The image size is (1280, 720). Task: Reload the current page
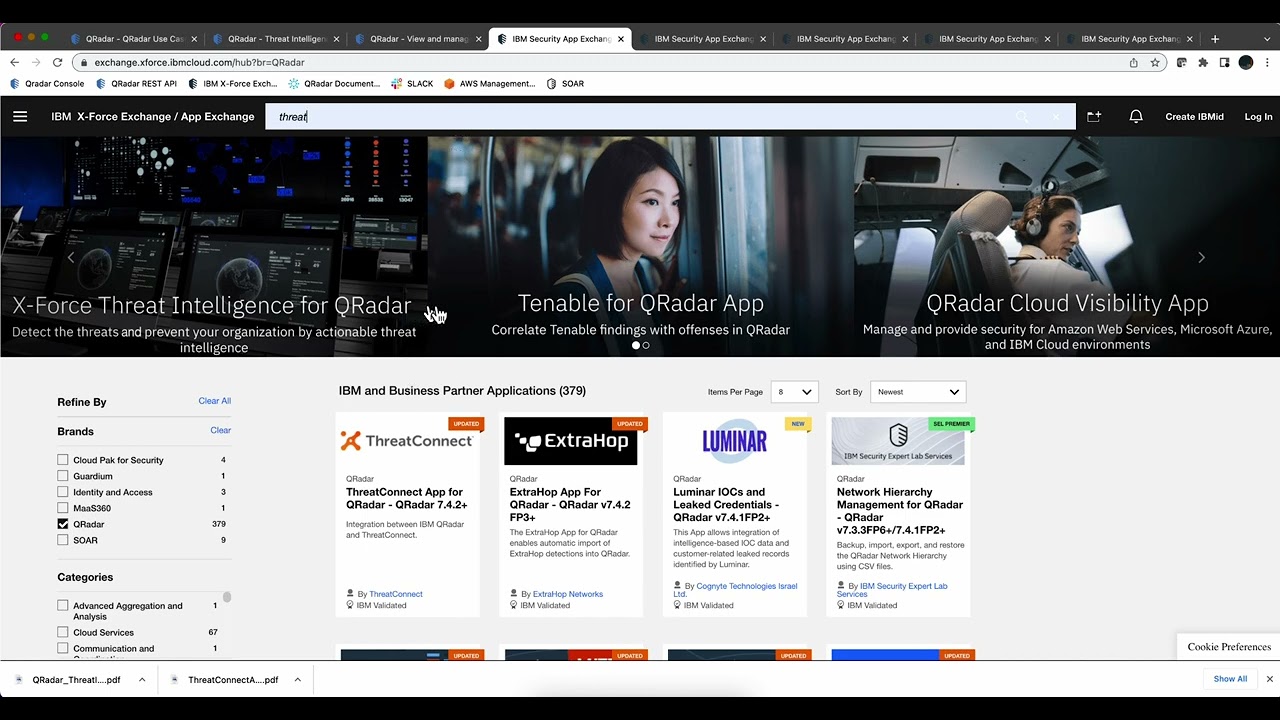[57, 62]
